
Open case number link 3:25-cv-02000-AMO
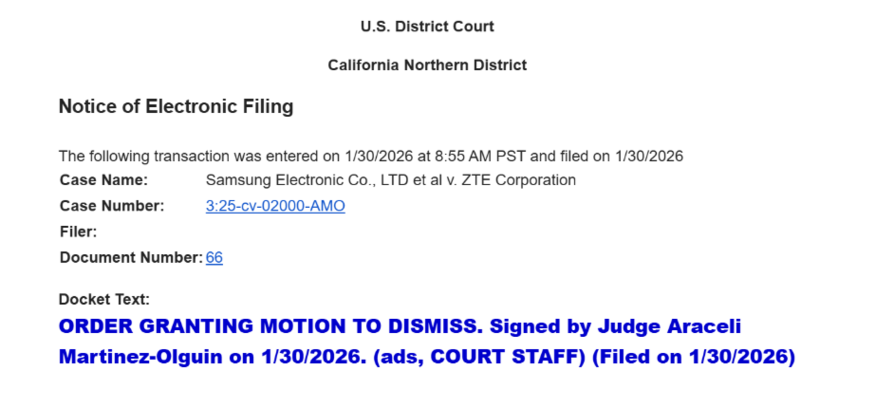click(x=275, y=206)
